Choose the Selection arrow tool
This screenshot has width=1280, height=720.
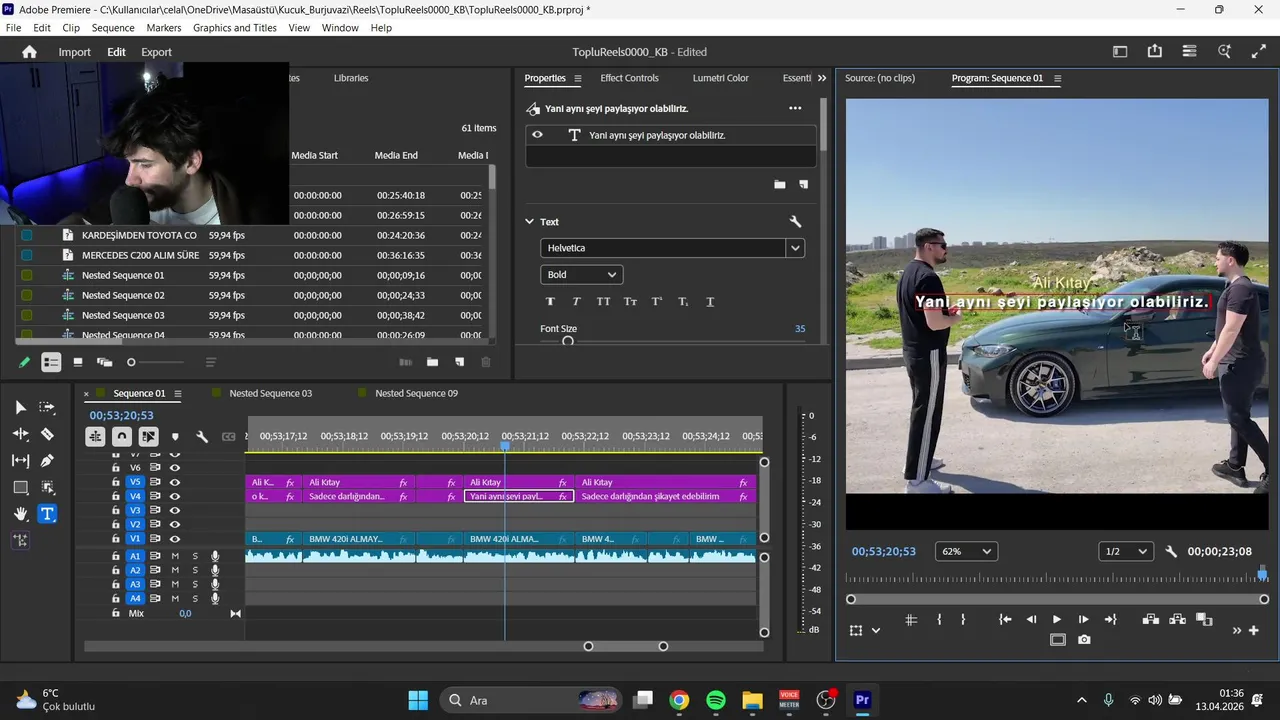pos(20,407)
